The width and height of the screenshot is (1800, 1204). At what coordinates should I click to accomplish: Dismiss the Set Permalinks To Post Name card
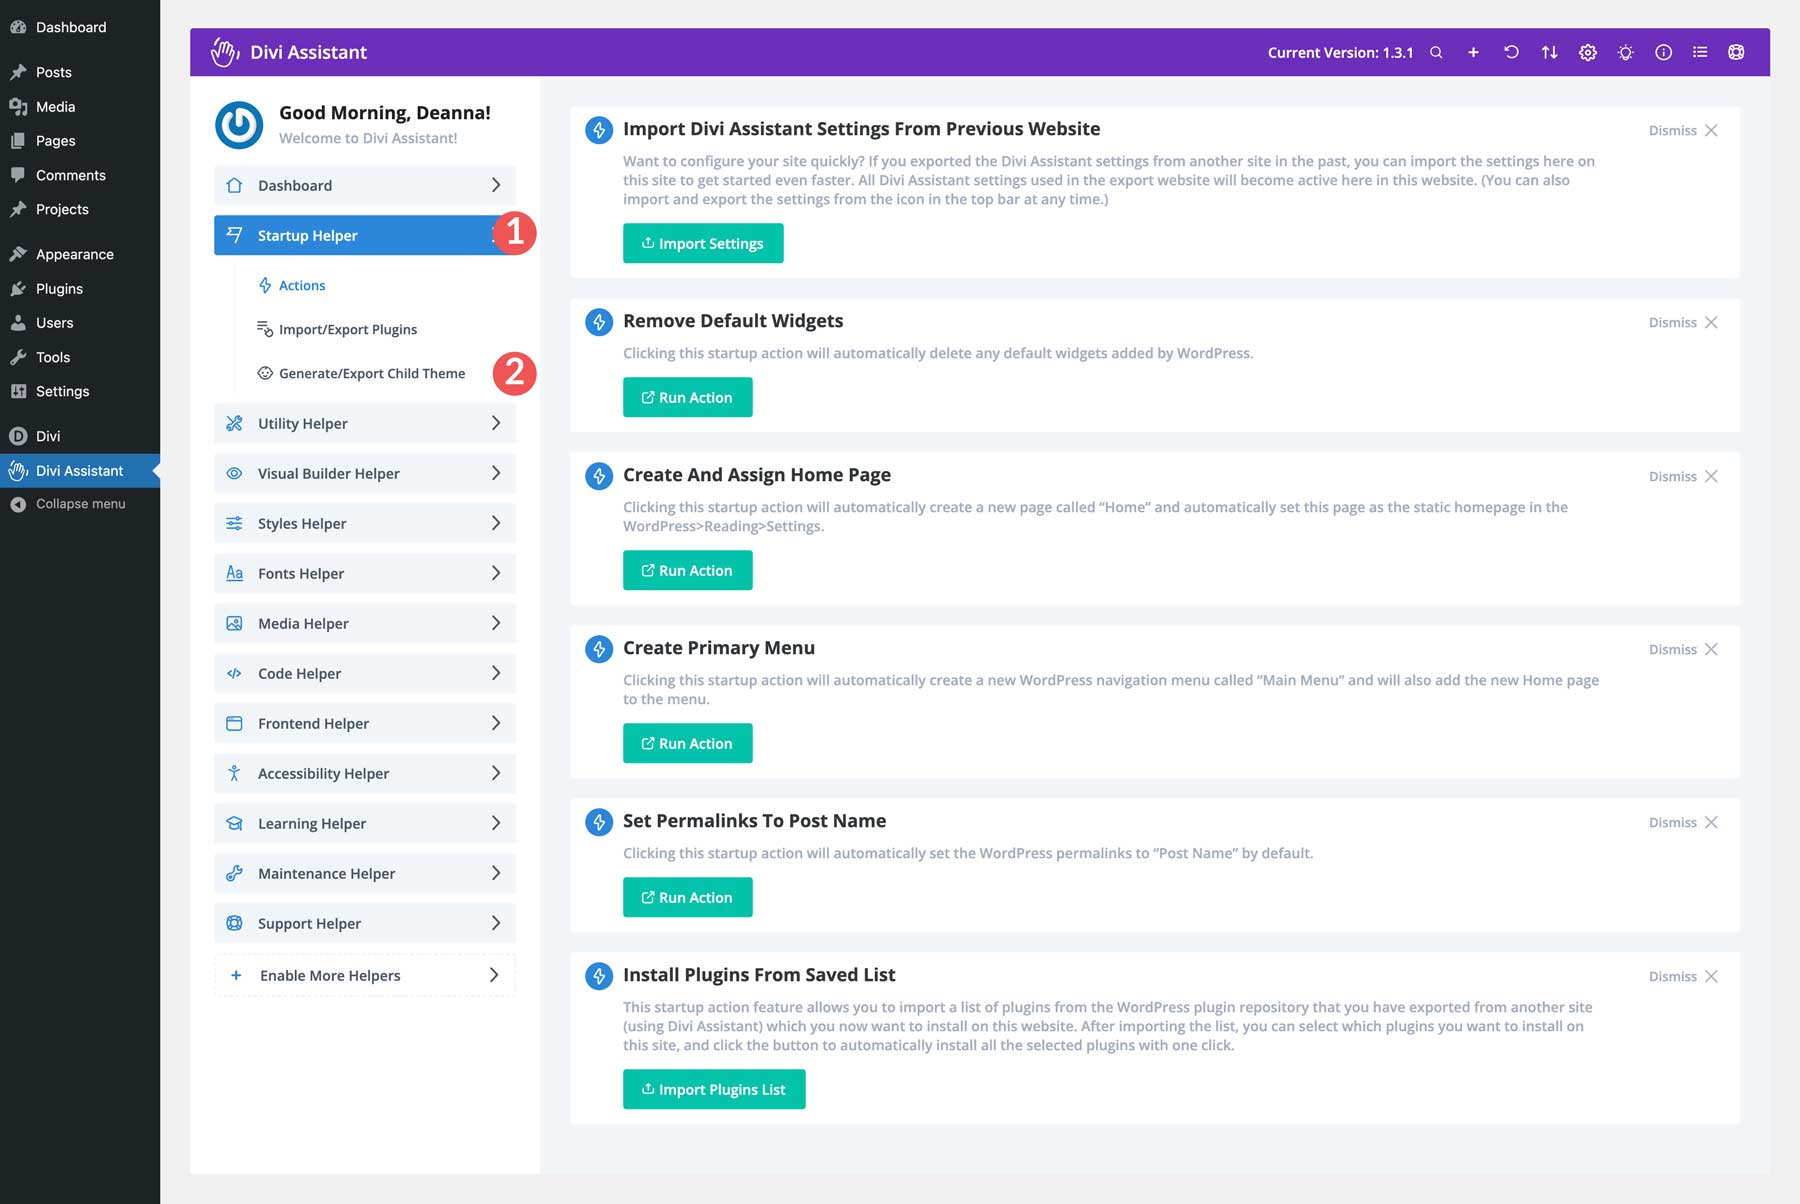coord(1684,822)
